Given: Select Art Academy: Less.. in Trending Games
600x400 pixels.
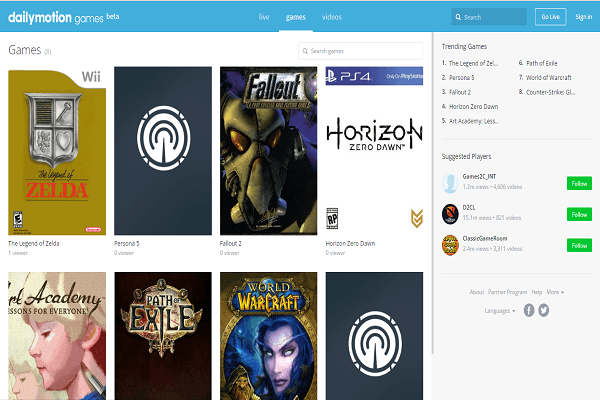Looking at the screenshot, I should pyautogui.click(x=473, y=121).
